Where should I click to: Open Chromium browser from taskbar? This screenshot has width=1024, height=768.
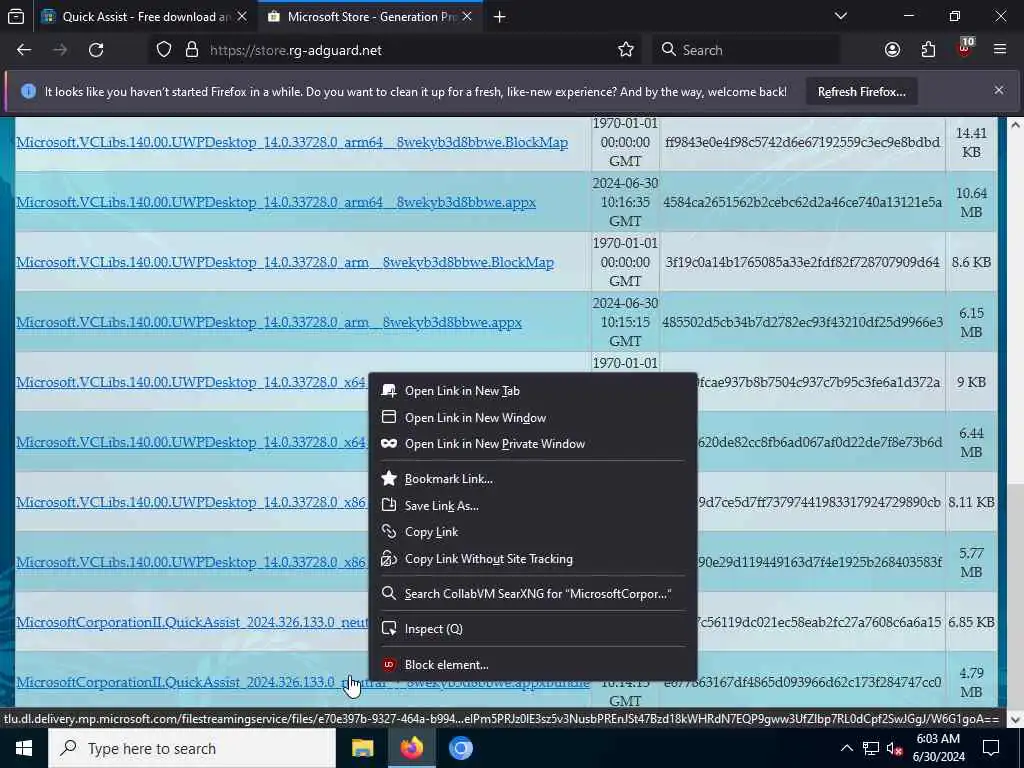[x=460, y=748]
